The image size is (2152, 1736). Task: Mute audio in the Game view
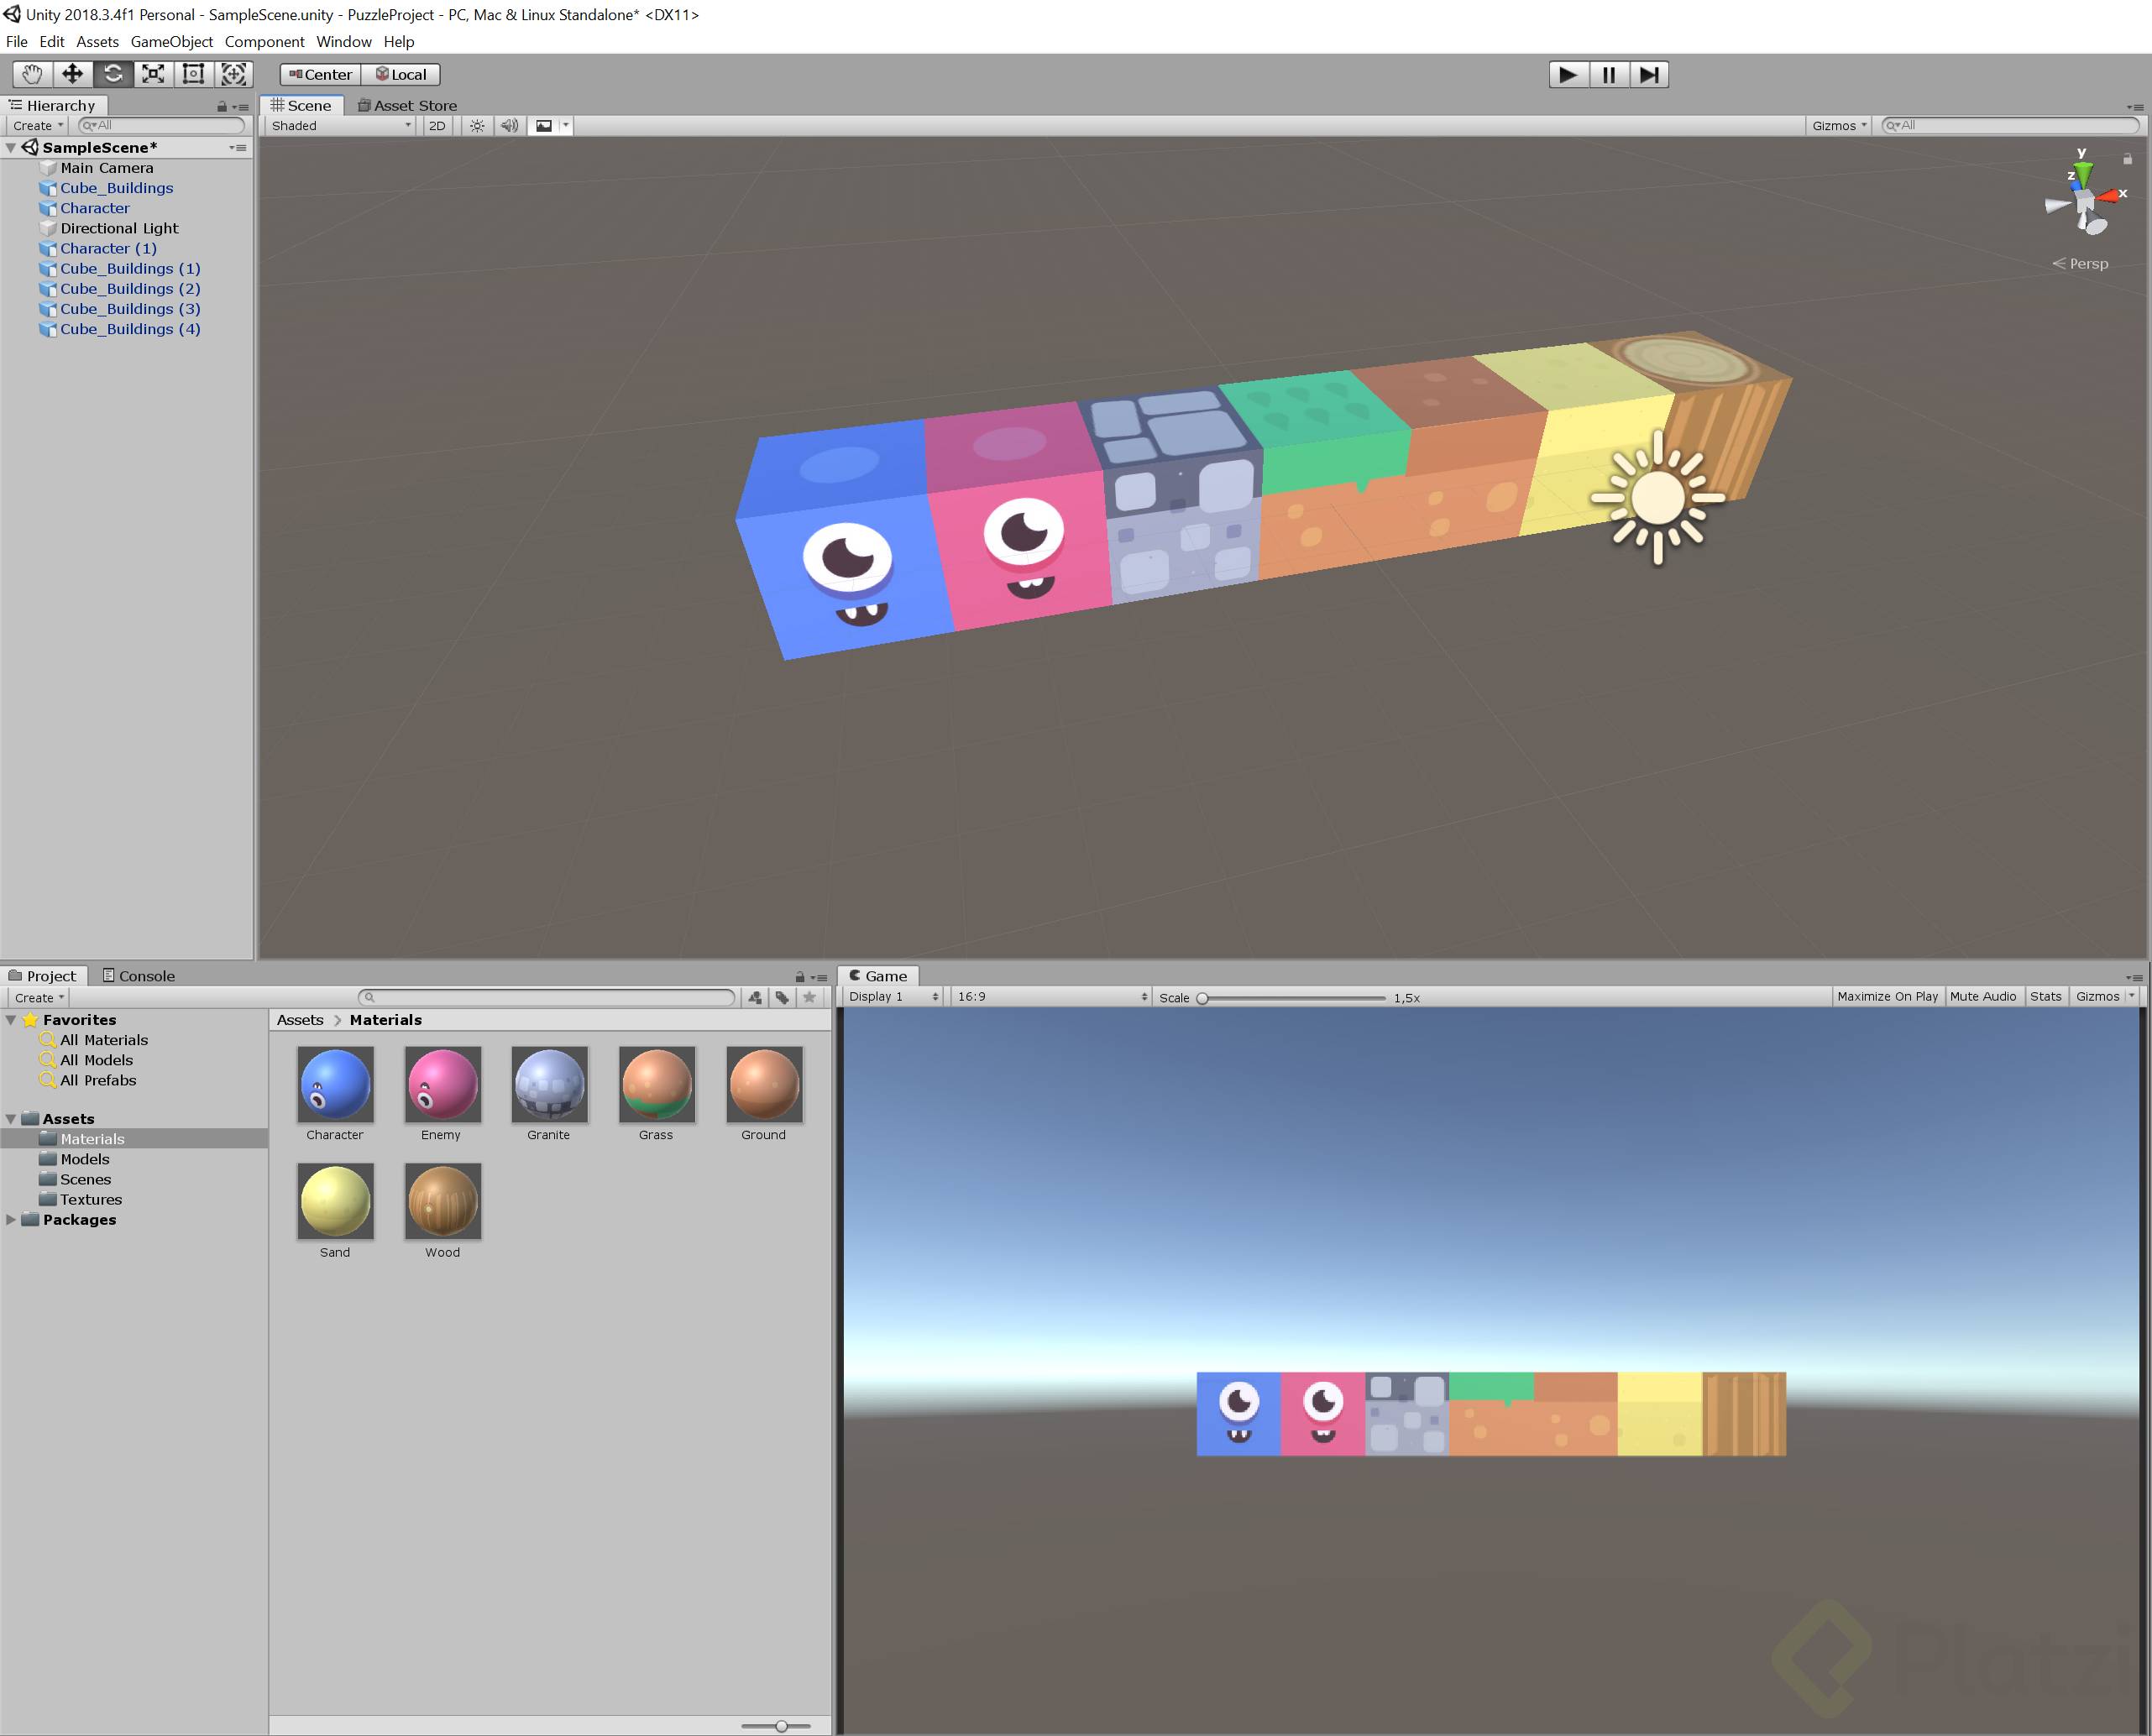coord(1984,996)
